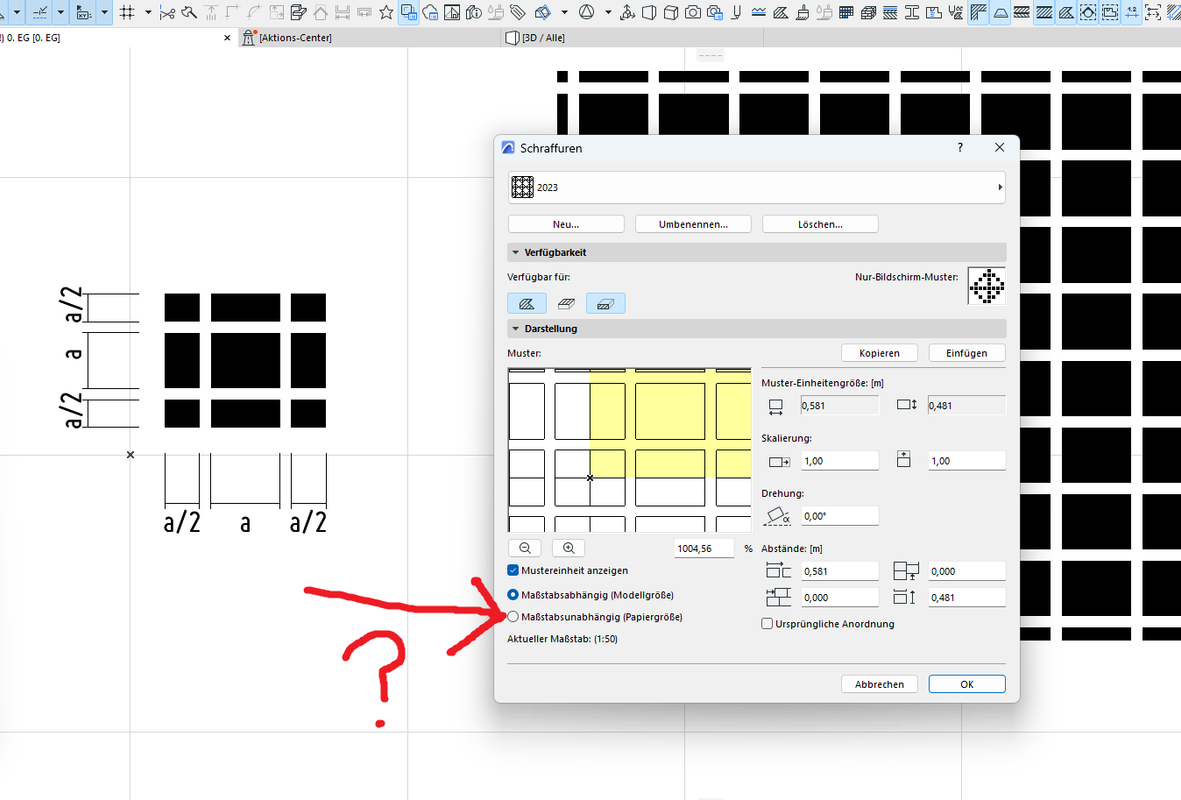Click the Drehung angle field 0,00°
This screenshot has width=1181, height=800.
point(840,516)
